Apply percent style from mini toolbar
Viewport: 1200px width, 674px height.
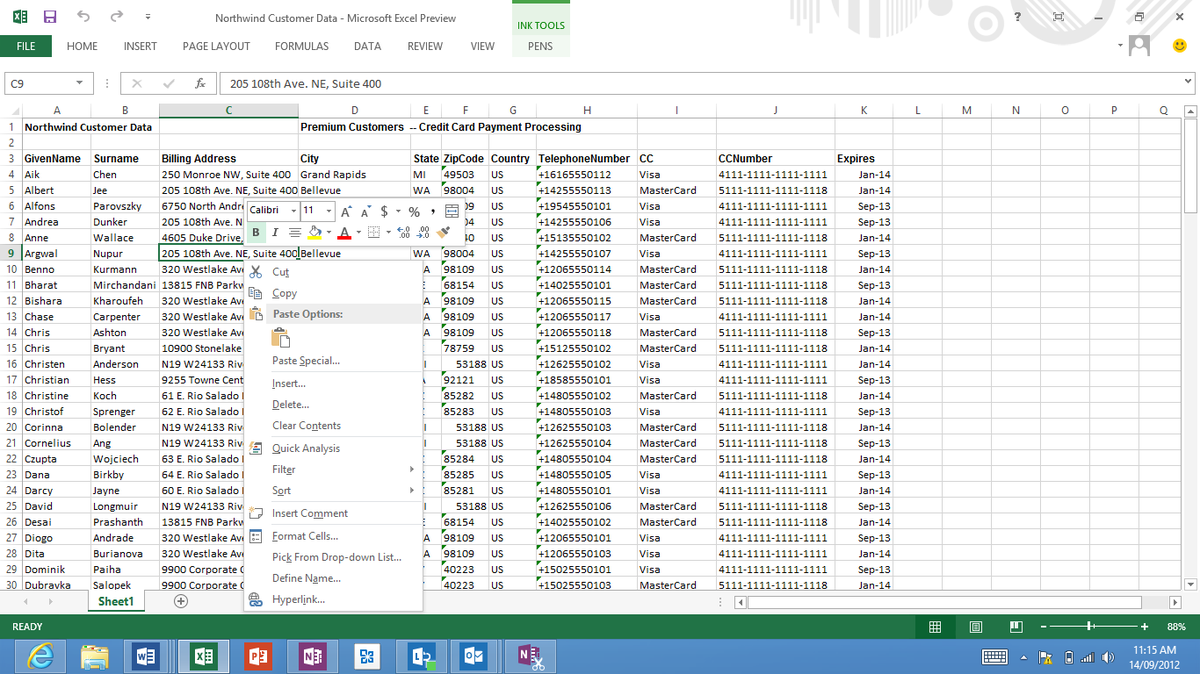pos(413,210)
